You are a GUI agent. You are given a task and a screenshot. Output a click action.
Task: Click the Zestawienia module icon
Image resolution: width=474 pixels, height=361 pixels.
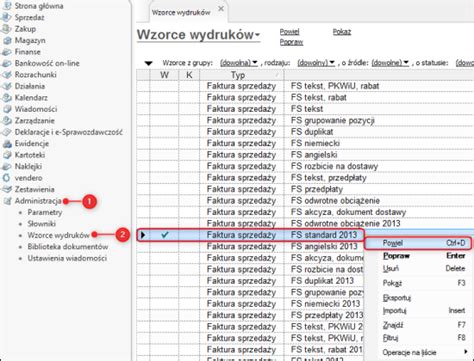coord(7,189)
